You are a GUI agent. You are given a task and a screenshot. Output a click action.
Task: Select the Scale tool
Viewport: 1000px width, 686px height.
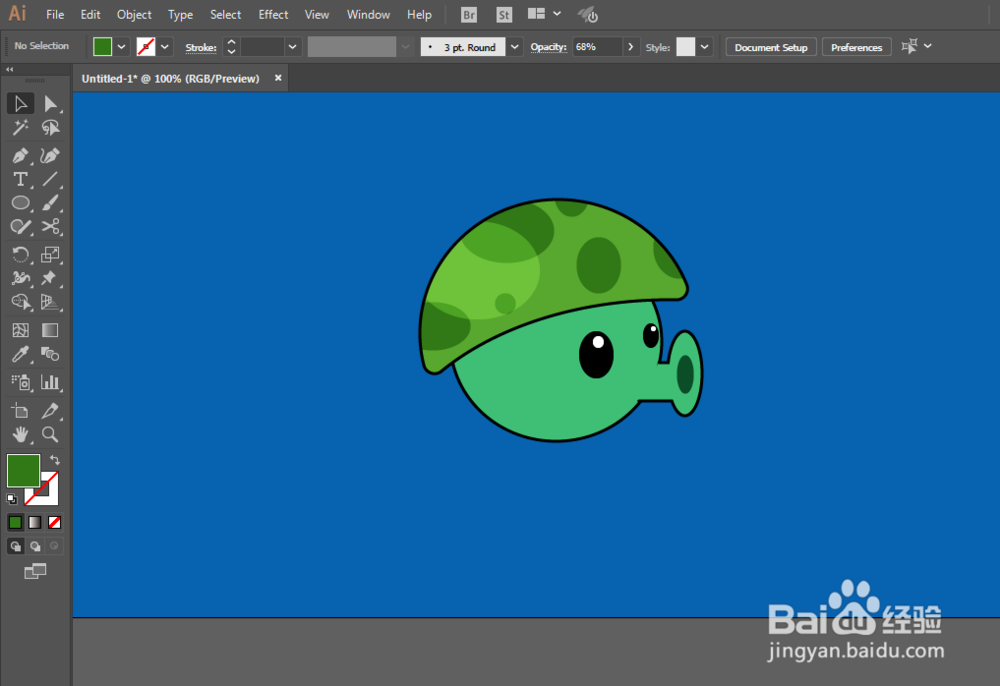click(x=50, y=254)
